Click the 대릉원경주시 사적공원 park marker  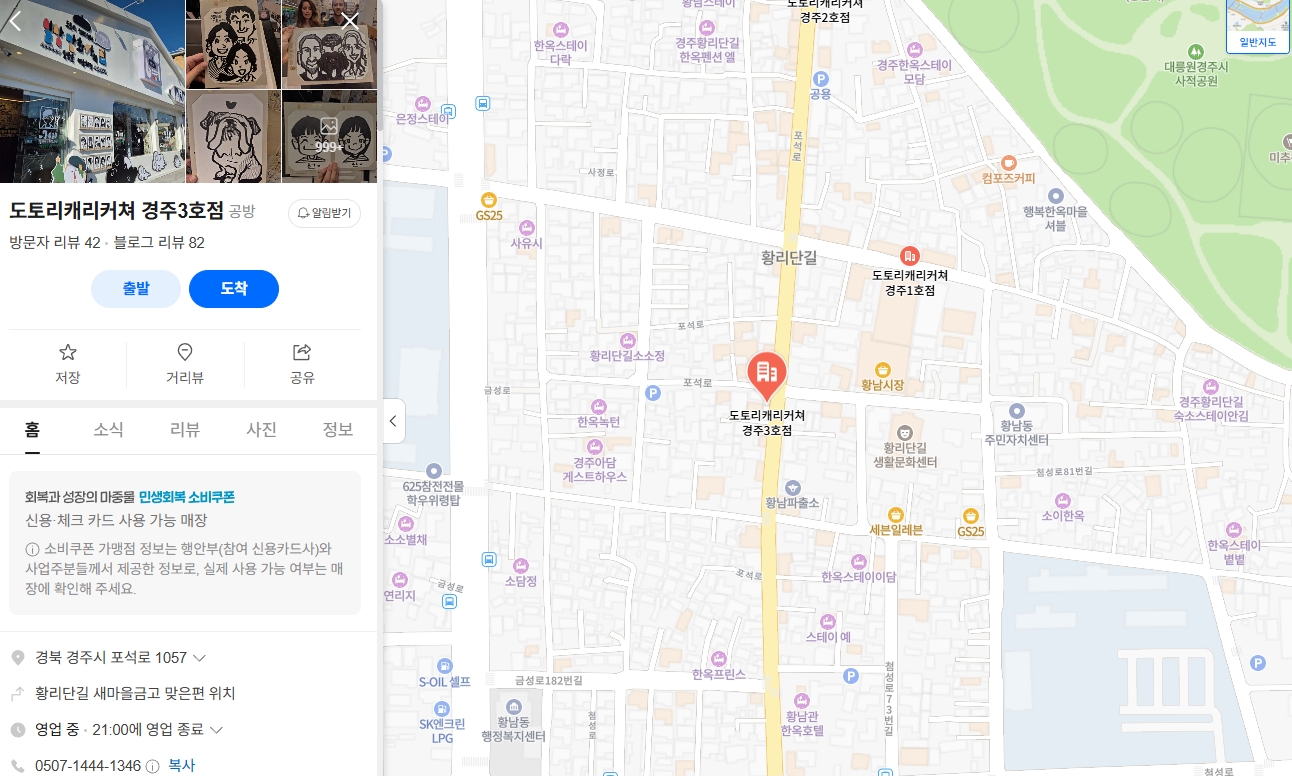click(x=1195, y=51)
